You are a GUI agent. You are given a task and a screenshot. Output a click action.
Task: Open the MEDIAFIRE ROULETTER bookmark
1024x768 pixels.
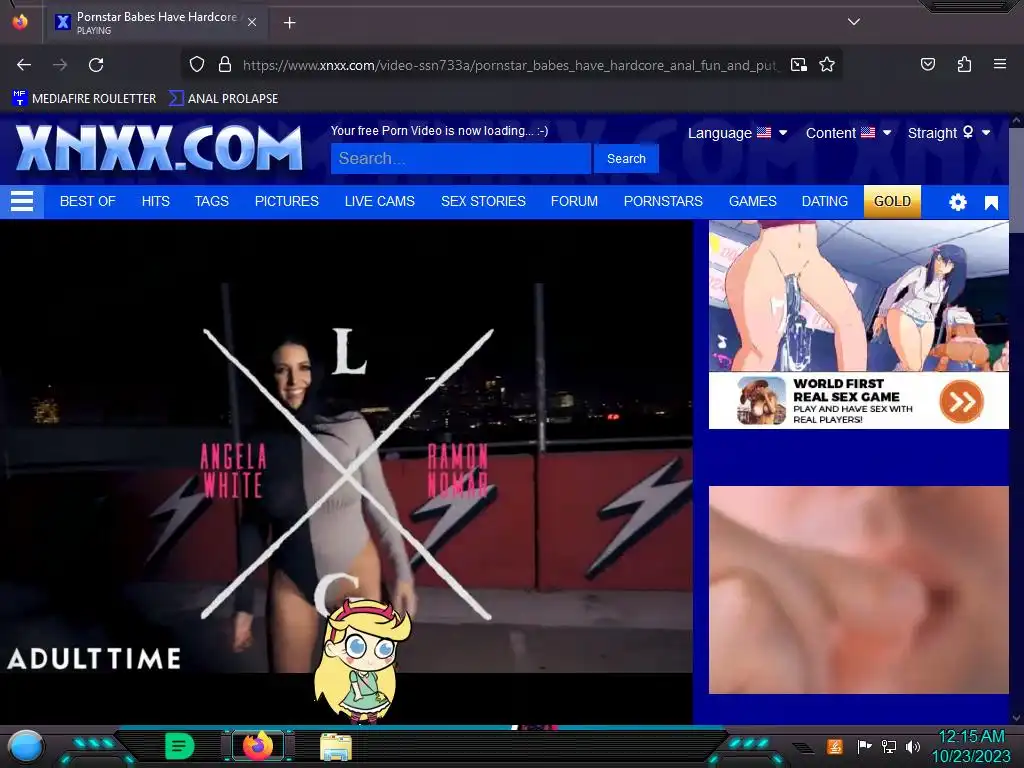84,99
